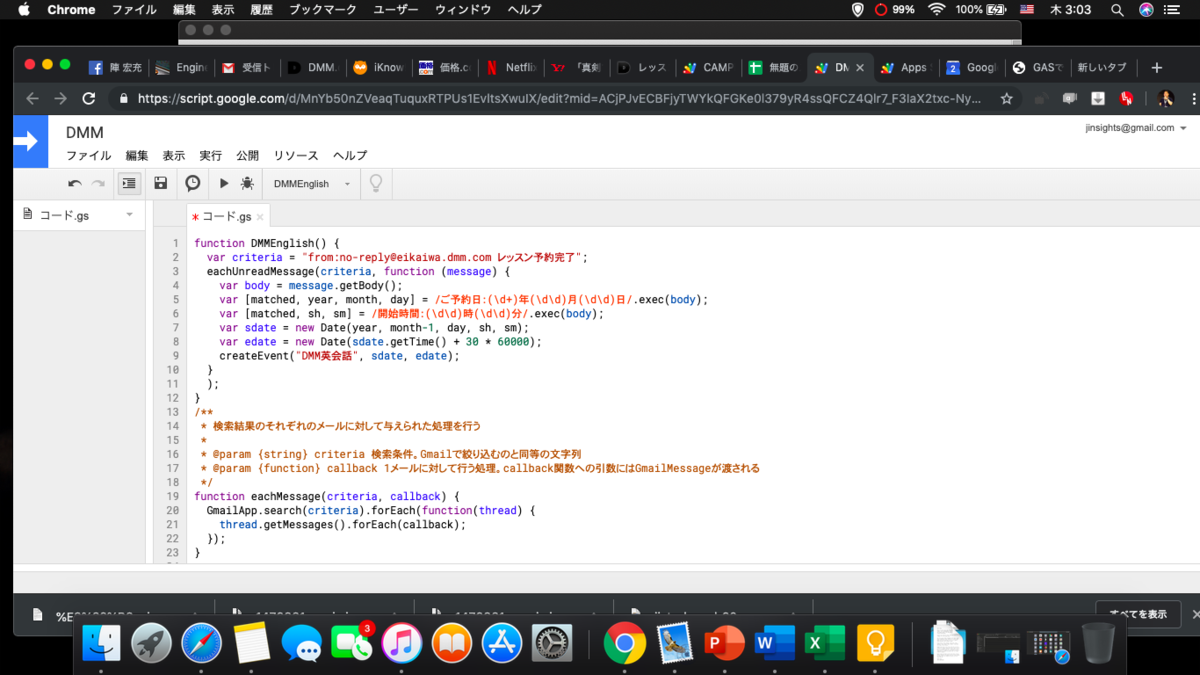Switch to the コード.gs editor tab
1200x675 pixels.
pos(226,216)
